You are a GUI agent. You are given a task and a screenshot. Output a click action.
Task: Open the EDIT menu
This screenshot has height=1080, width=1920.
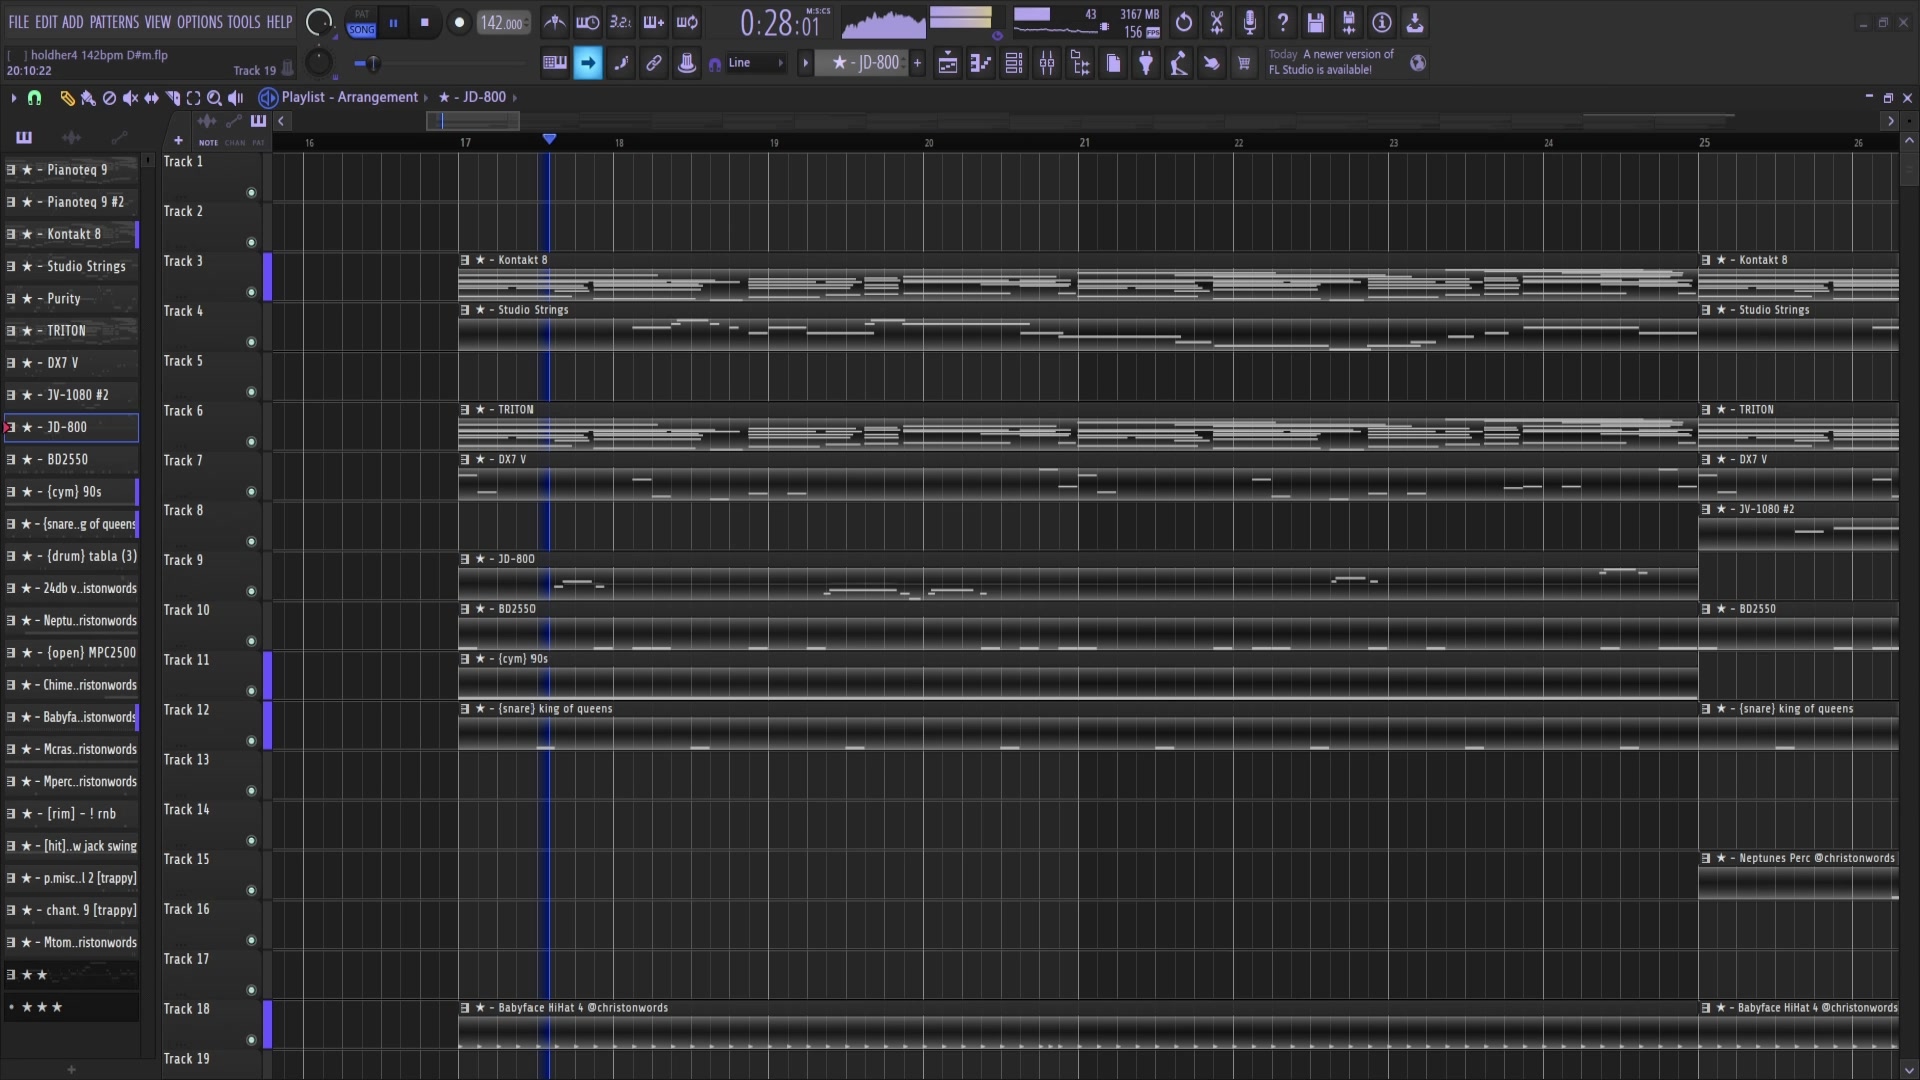click(x=46, y=22)
